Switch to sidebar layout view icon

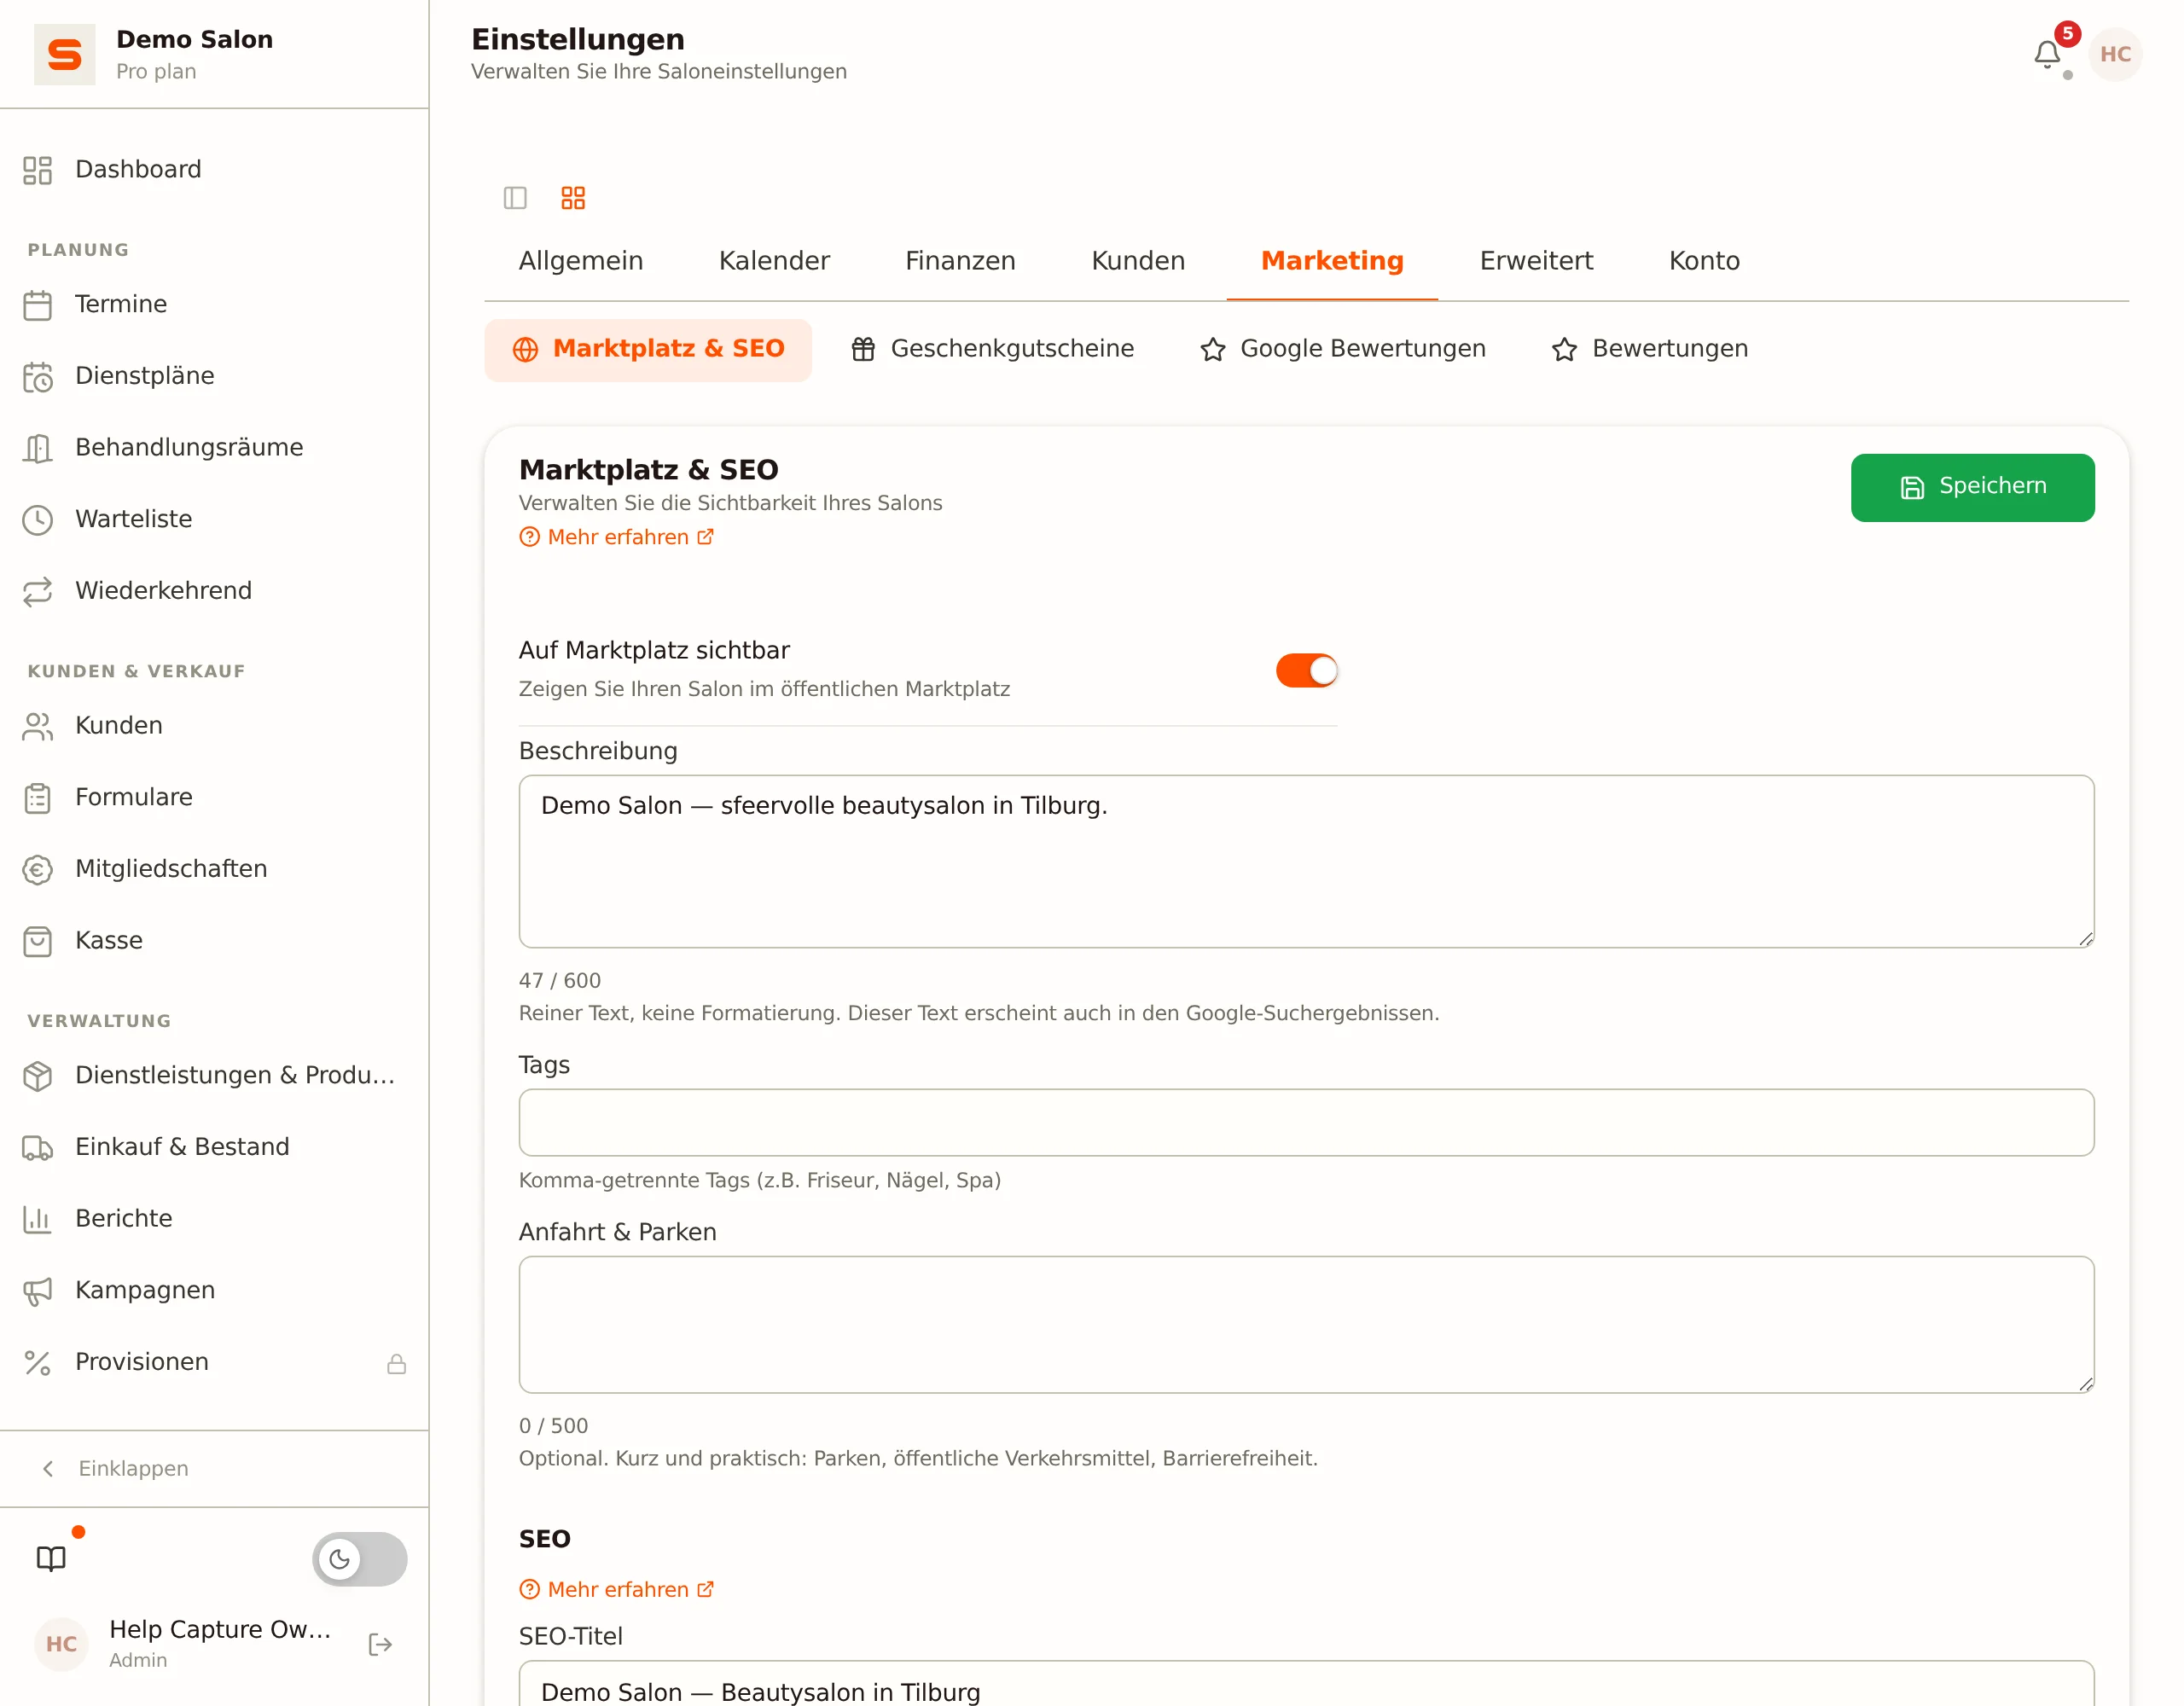click(x=515, y=198)
